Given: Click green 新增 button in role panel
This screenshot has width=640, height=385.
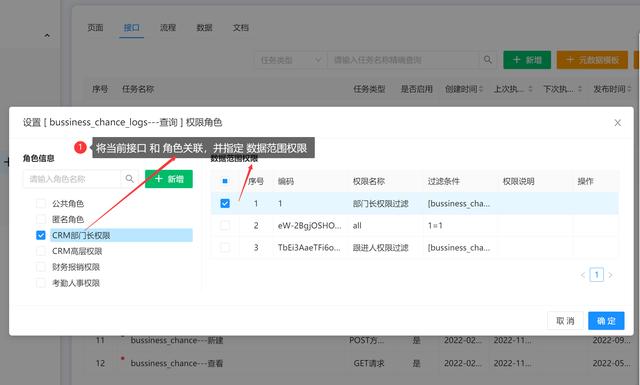Looking at the screenshot, I should (x=169, y=179).
